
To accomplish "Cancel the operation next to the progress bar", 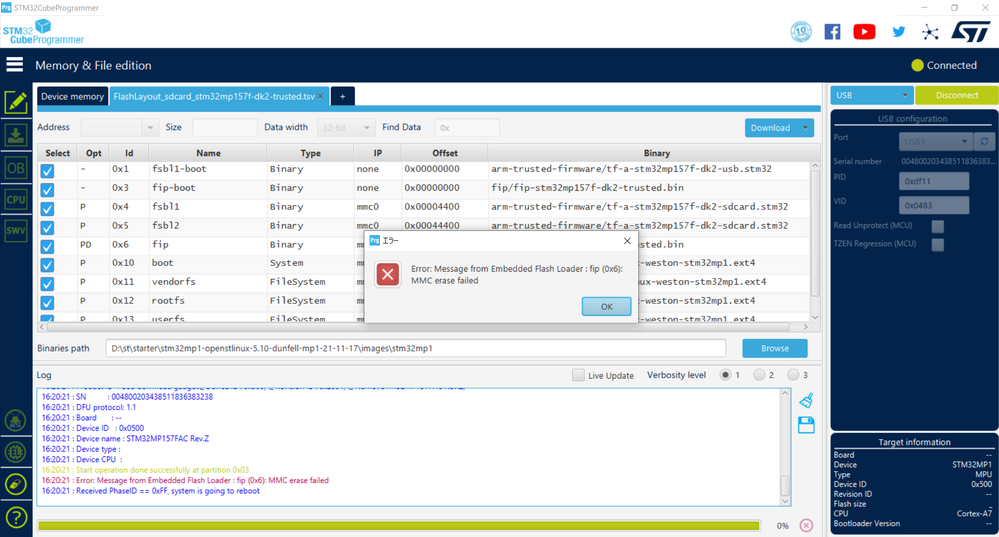I will [x=806, y=526].
